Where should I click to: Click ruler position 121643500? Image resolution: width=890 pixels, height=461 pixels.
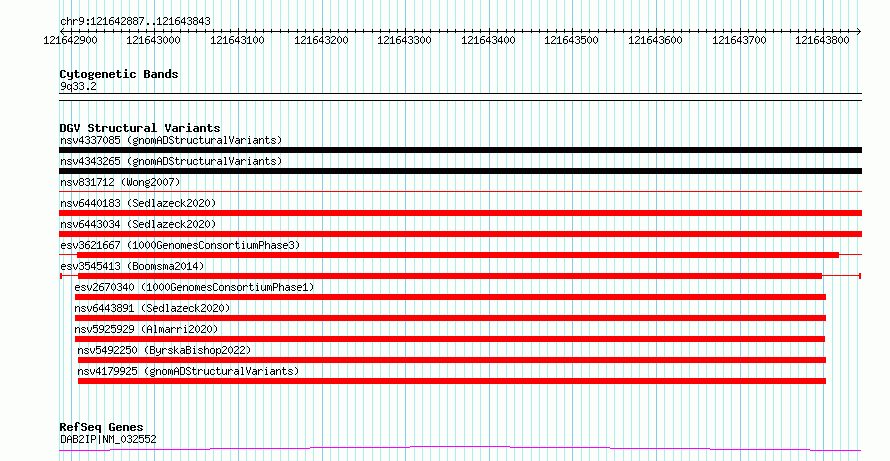[571, 40]
